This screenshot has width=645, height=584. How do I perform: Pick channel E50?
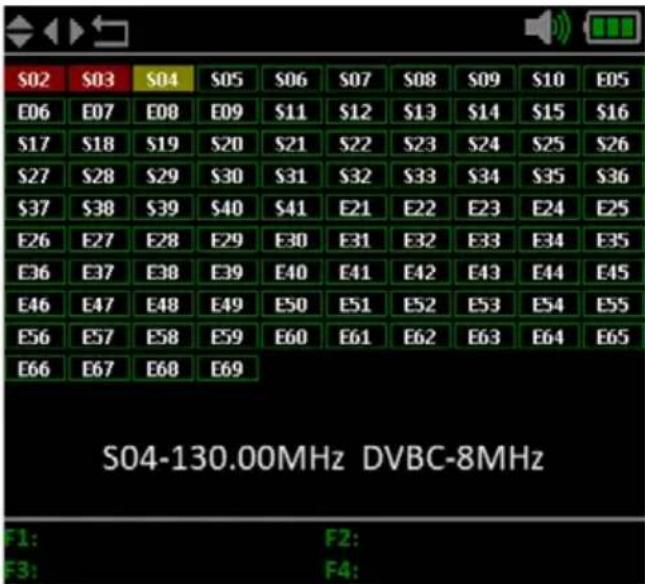(291, 304)
